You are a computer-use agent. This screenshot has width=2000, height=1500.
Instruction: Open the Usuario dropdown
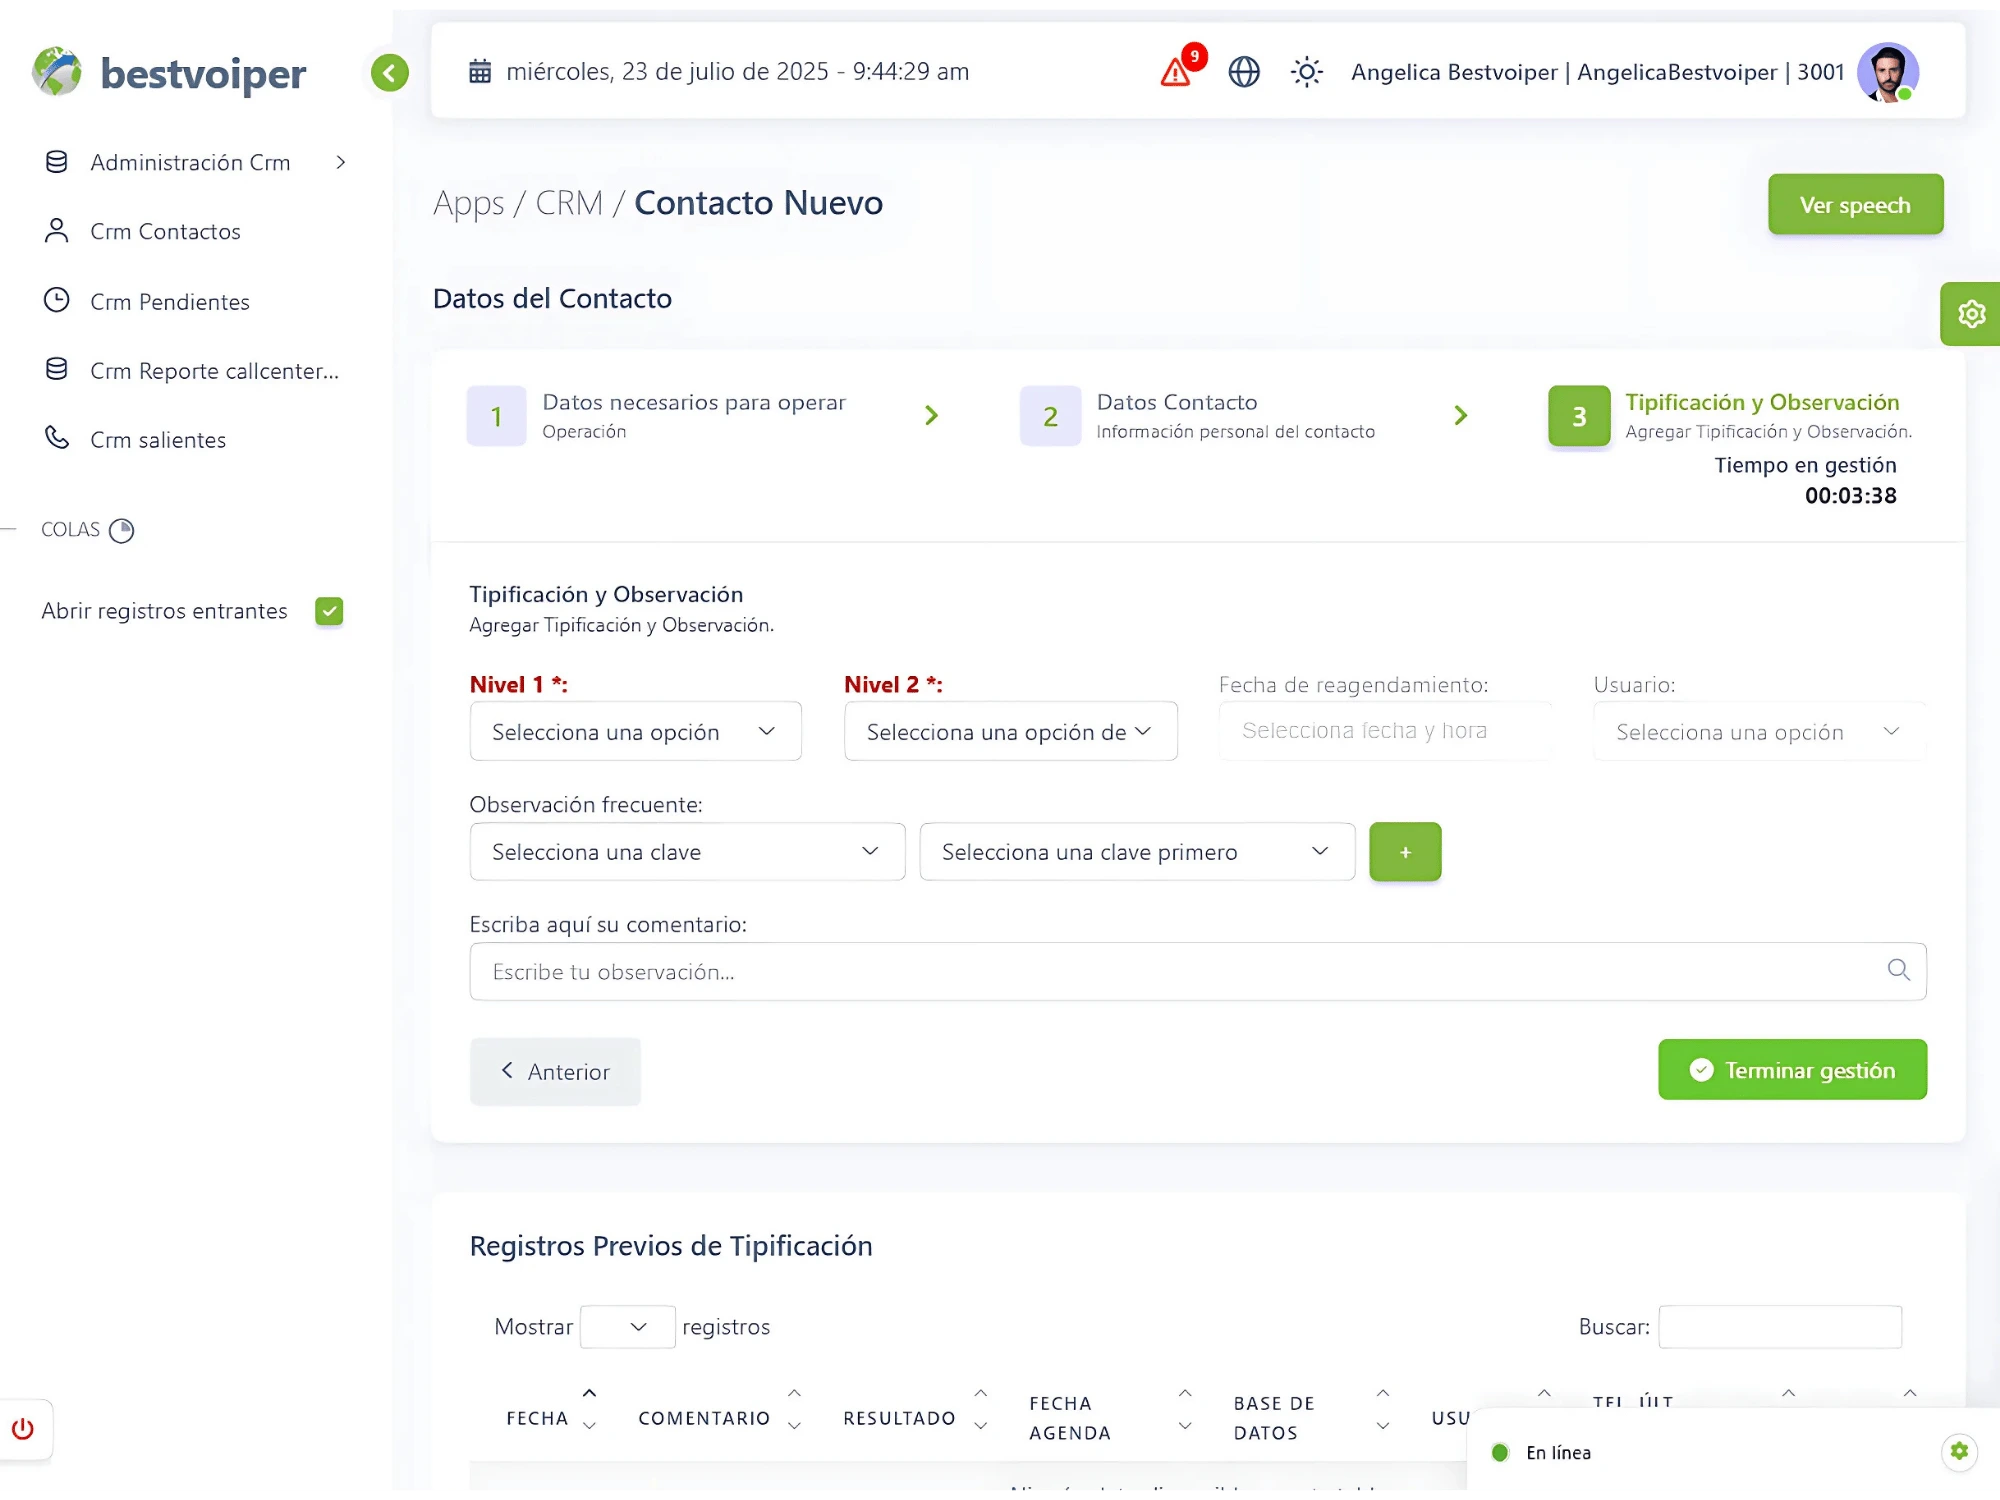[1759, 731]
